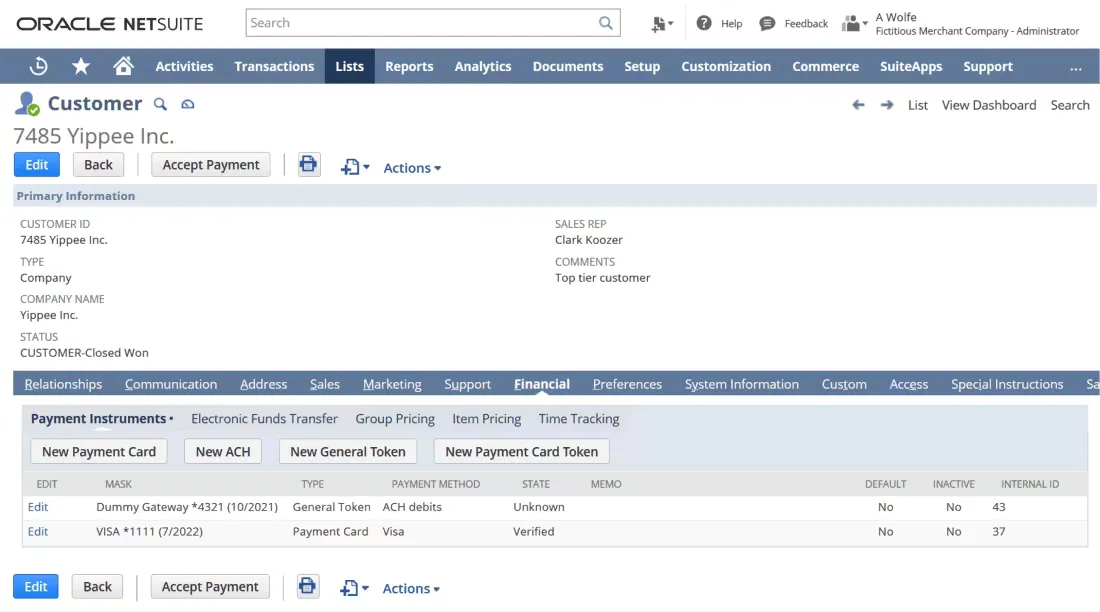The image size is (1100, 612).
Task: Click the quick search magnifier beside Customer title
Action: pyautogui.click(x=161, y=105)
